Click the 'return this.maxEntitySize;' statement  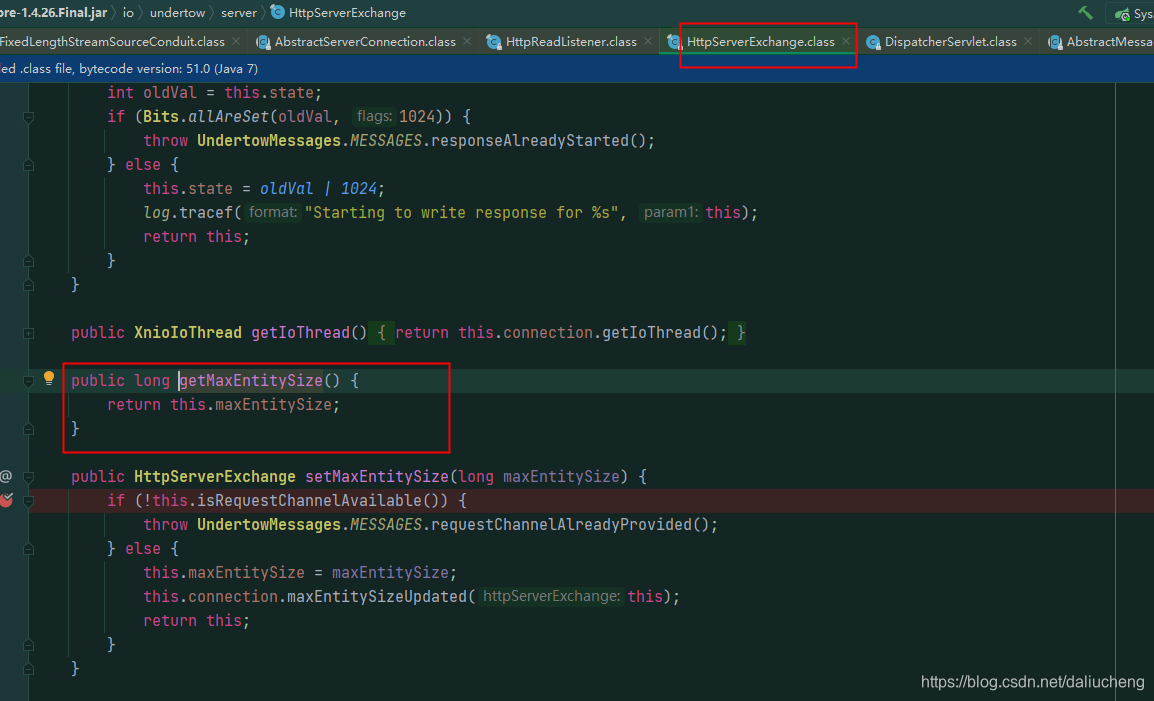pyautogui.click(x=224, y=404)
